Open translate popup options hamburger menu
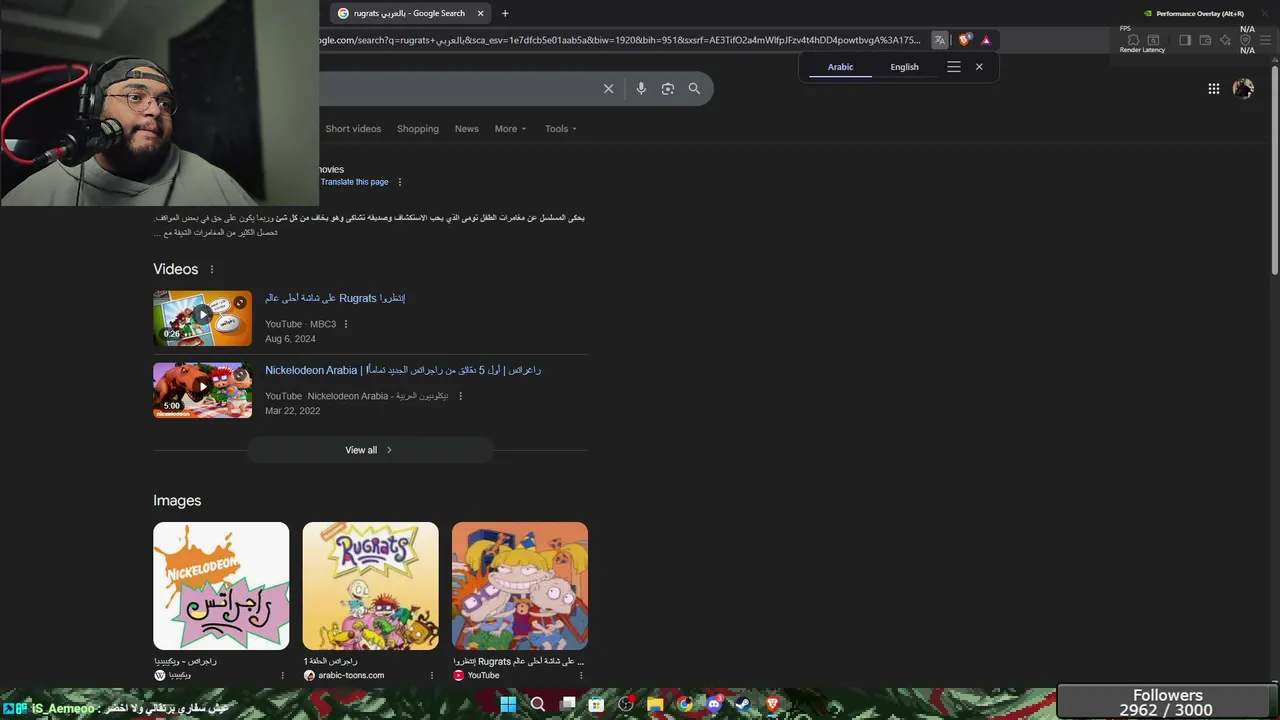 [x=953, y=67]
